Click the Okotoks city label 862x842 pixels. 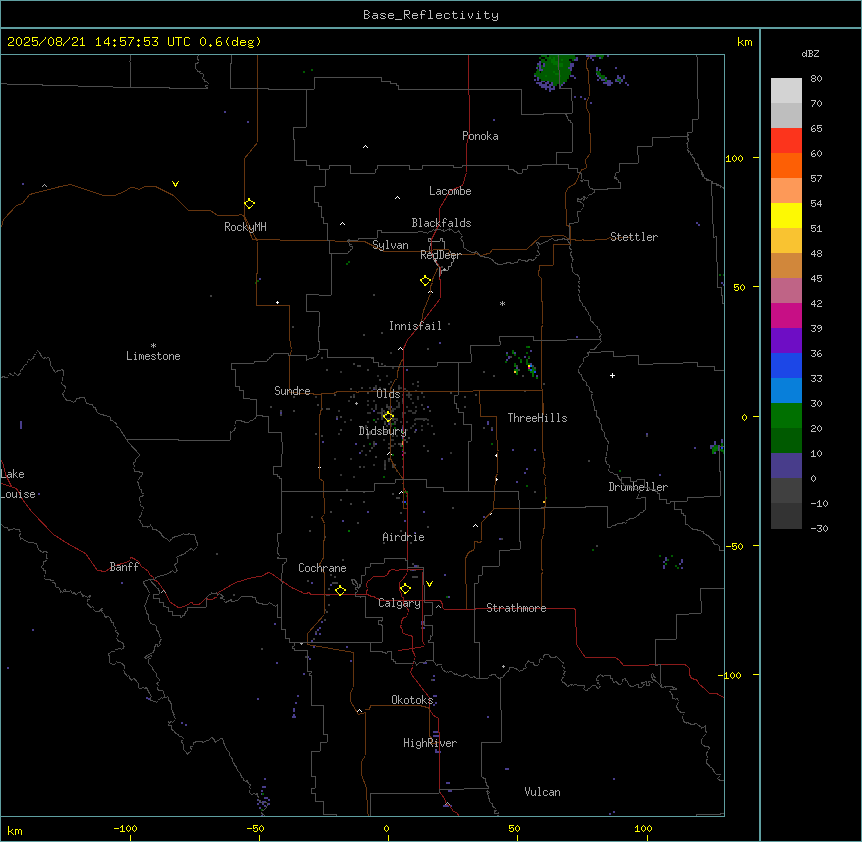(x=412, y=700)
